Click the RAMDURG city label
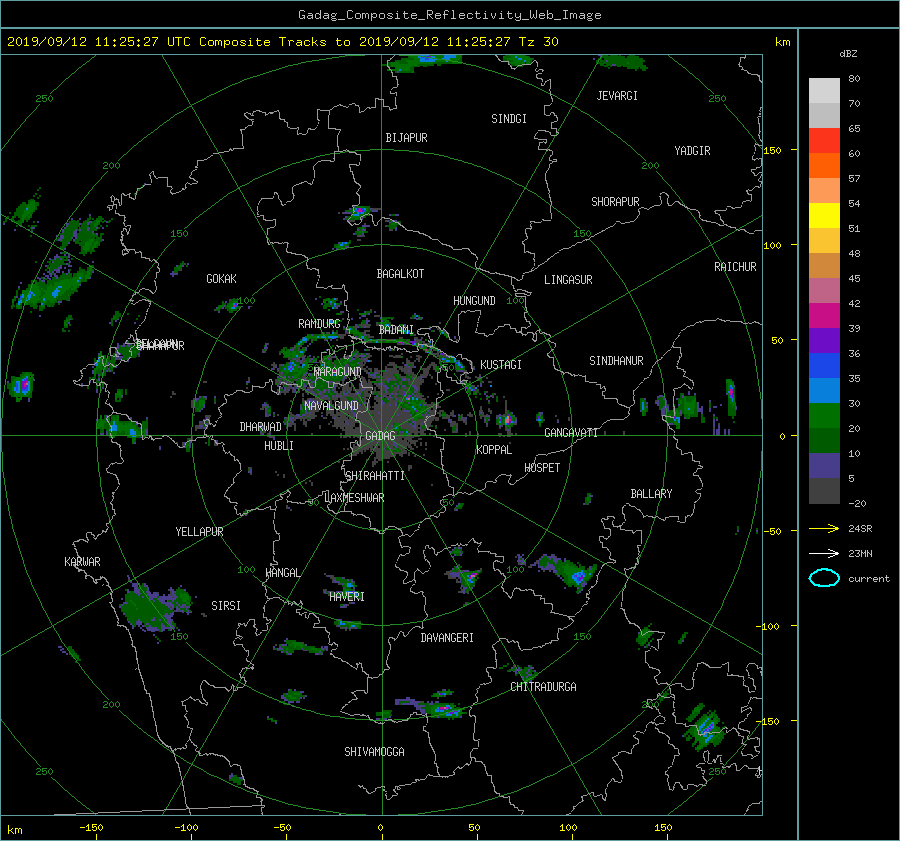The height and width of the screenshot is (841, 900). coord(319,324)
